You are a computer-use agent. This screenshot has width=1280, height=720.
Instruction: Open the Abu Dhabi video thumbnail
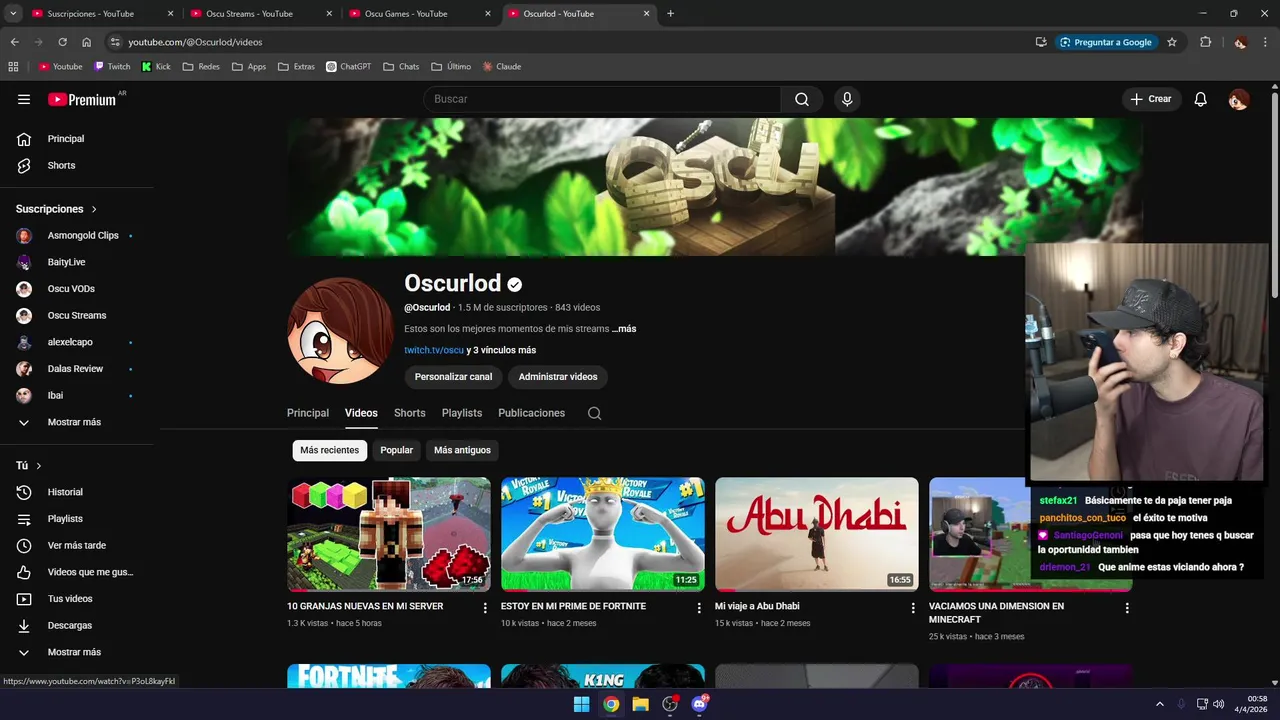816,534
